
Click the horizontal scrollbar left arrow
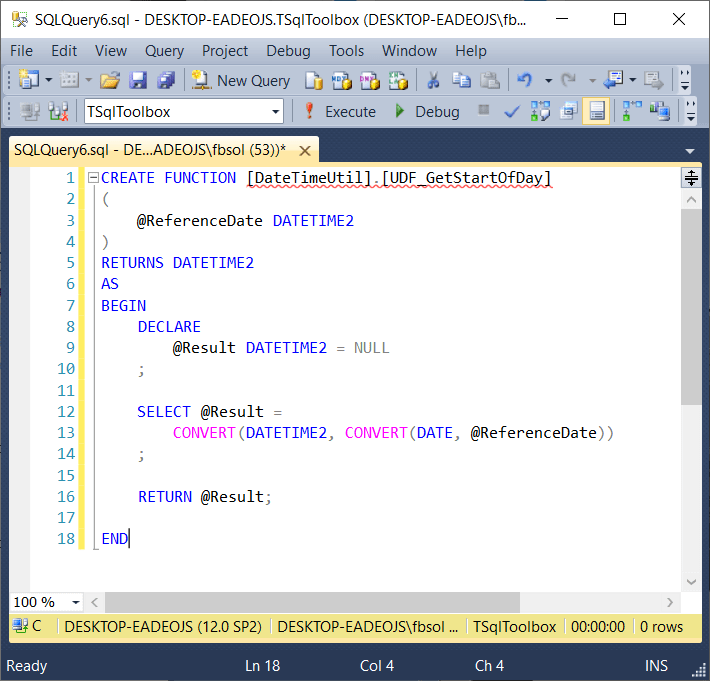point(94,602)
